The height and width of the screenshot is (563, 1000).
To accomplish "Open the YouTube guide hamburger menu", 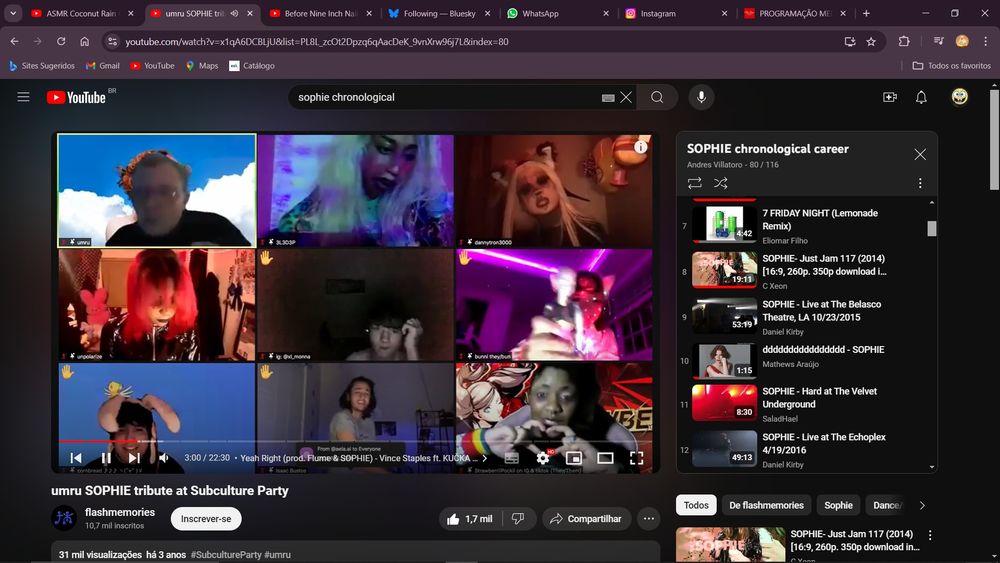I will [24, 97].
